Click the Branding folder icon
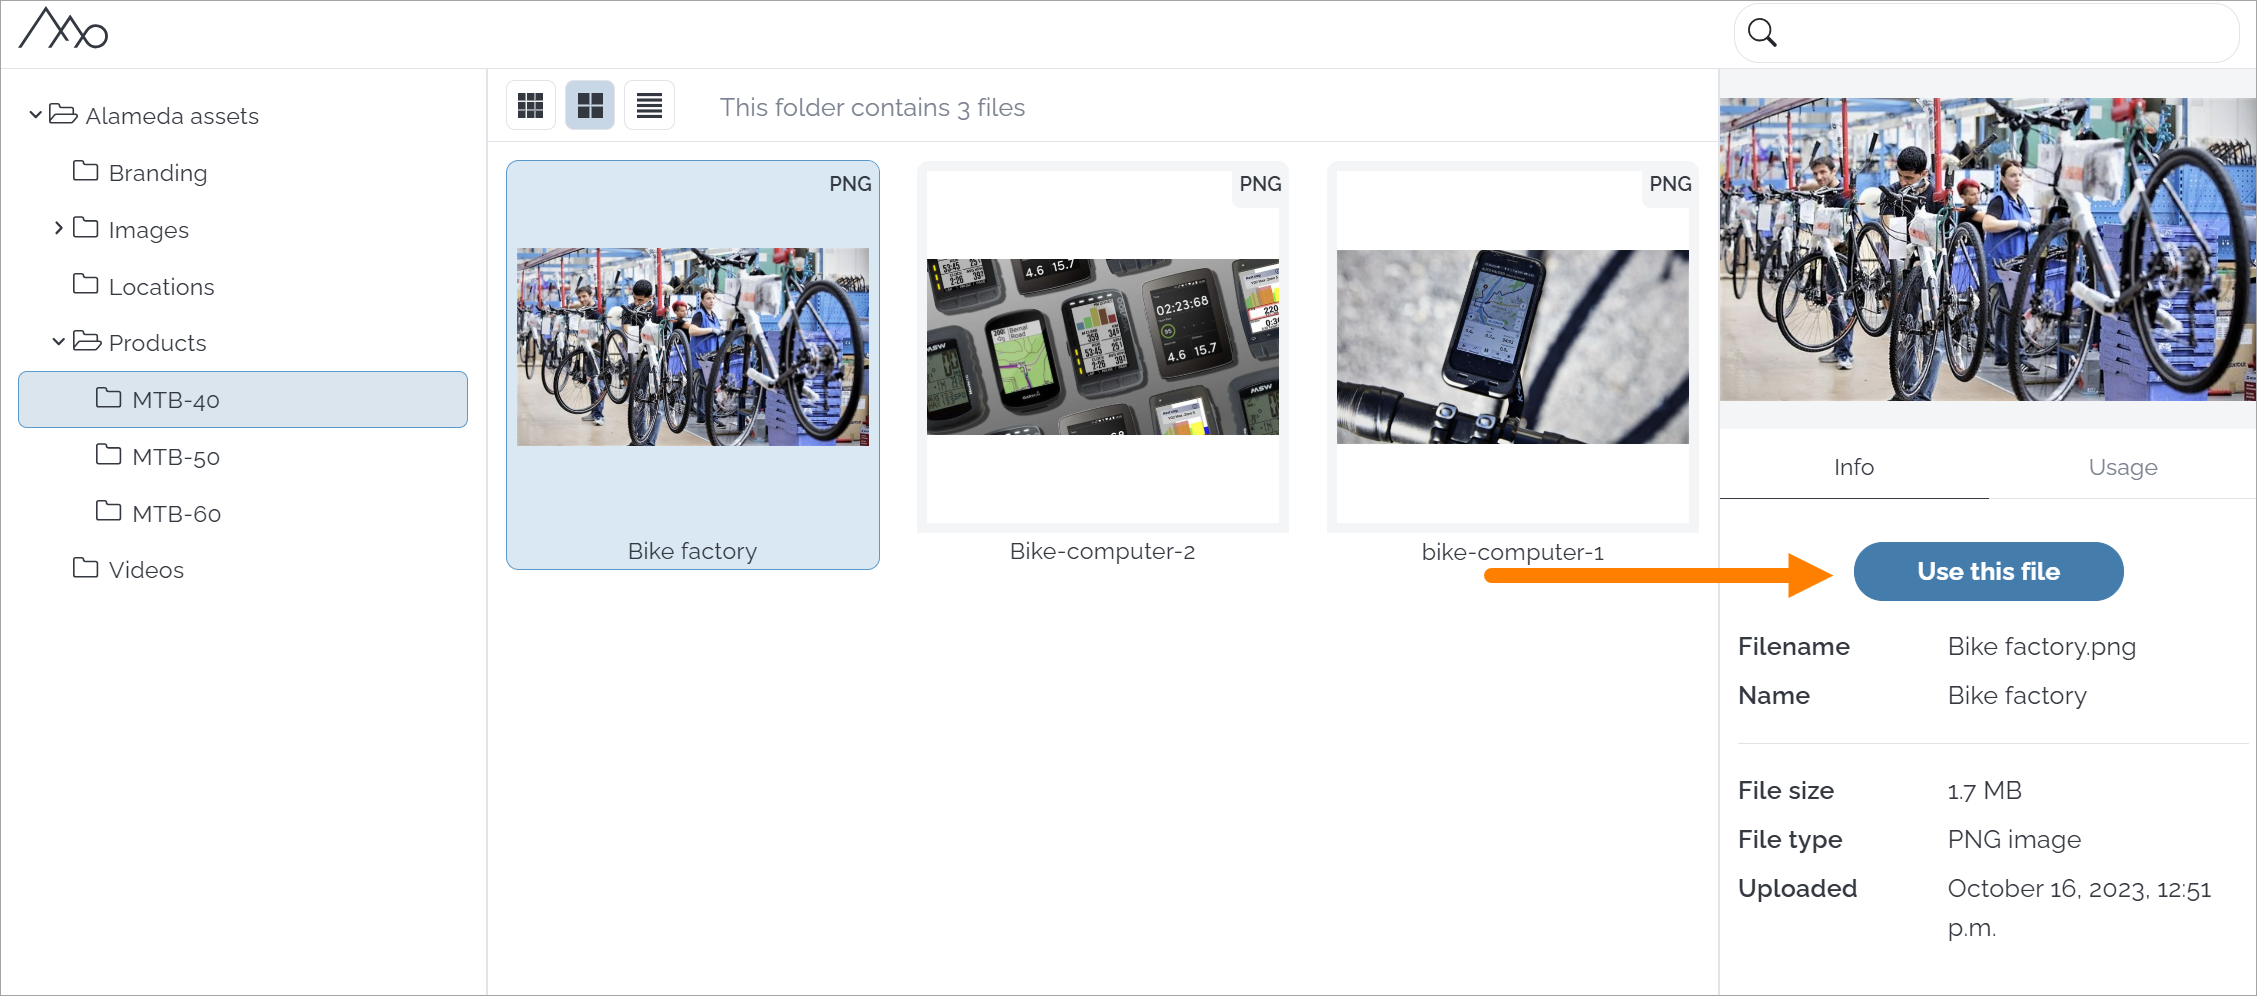 coord(86,171)
